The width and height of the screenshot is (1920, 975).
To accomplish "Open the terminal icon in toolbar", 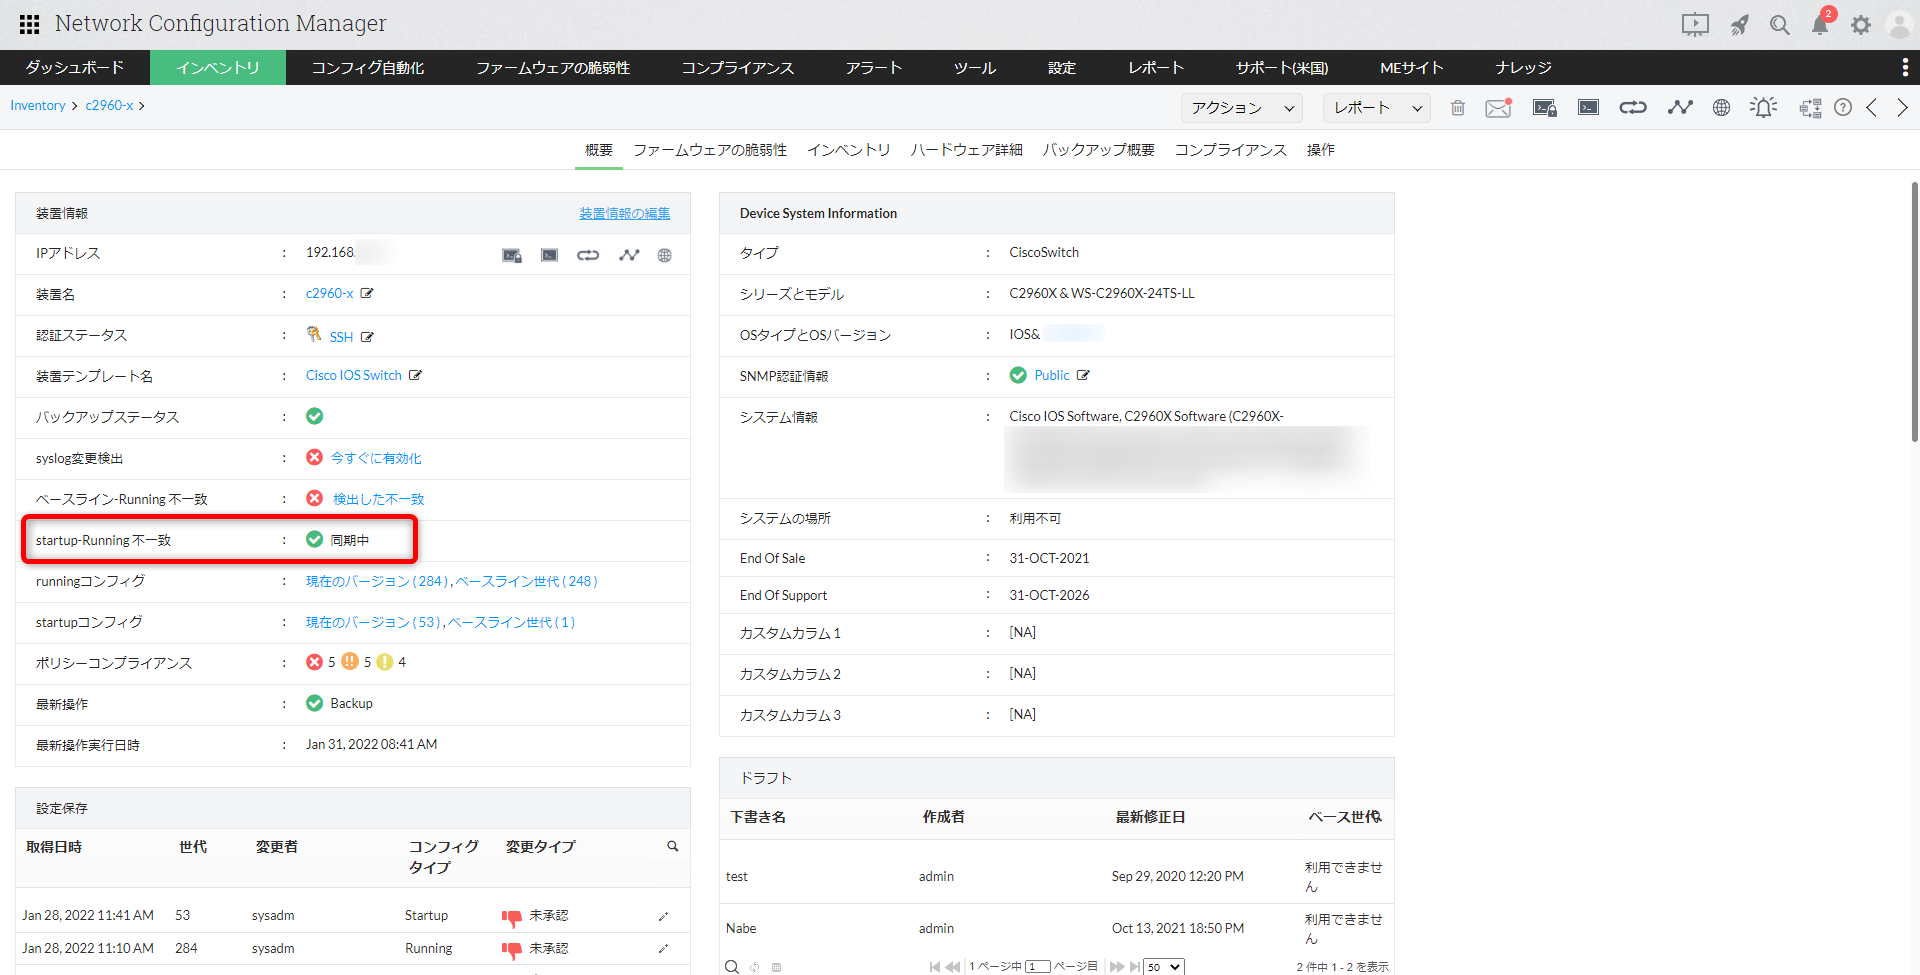I will [x=1588, y=108].
